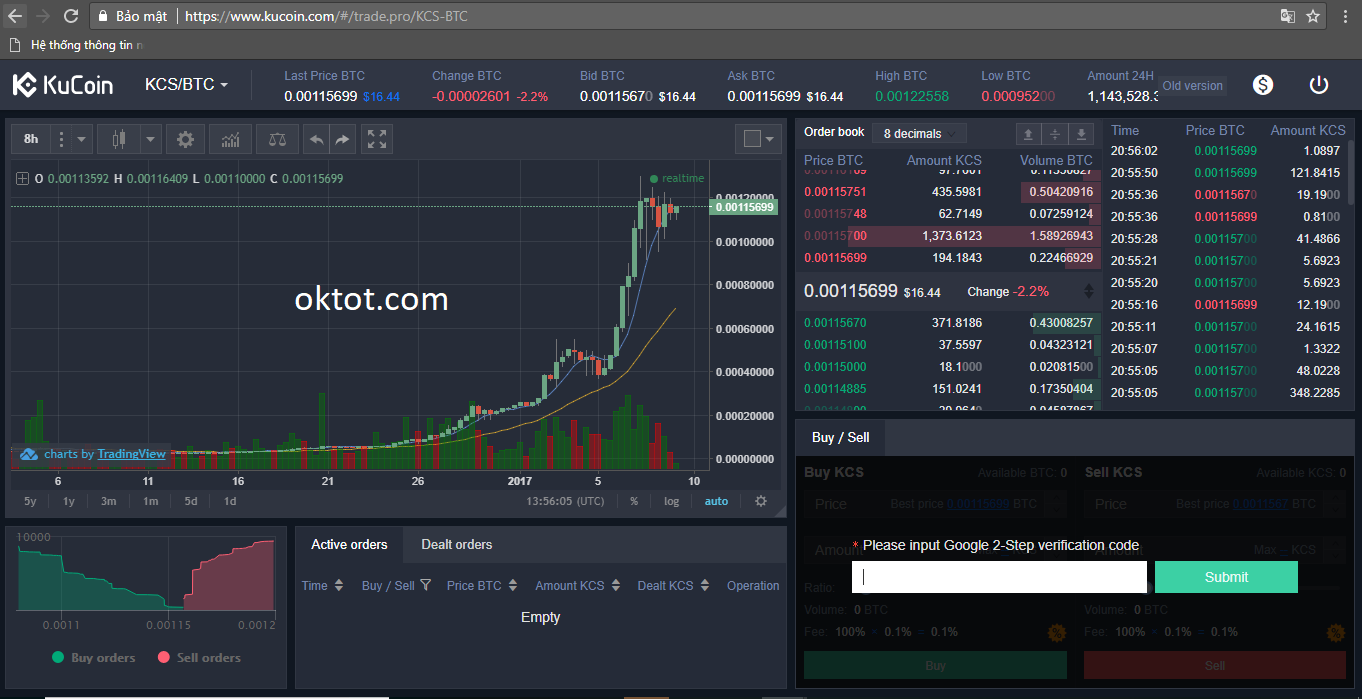Follow the TradingView link

[x=131, y=454]
